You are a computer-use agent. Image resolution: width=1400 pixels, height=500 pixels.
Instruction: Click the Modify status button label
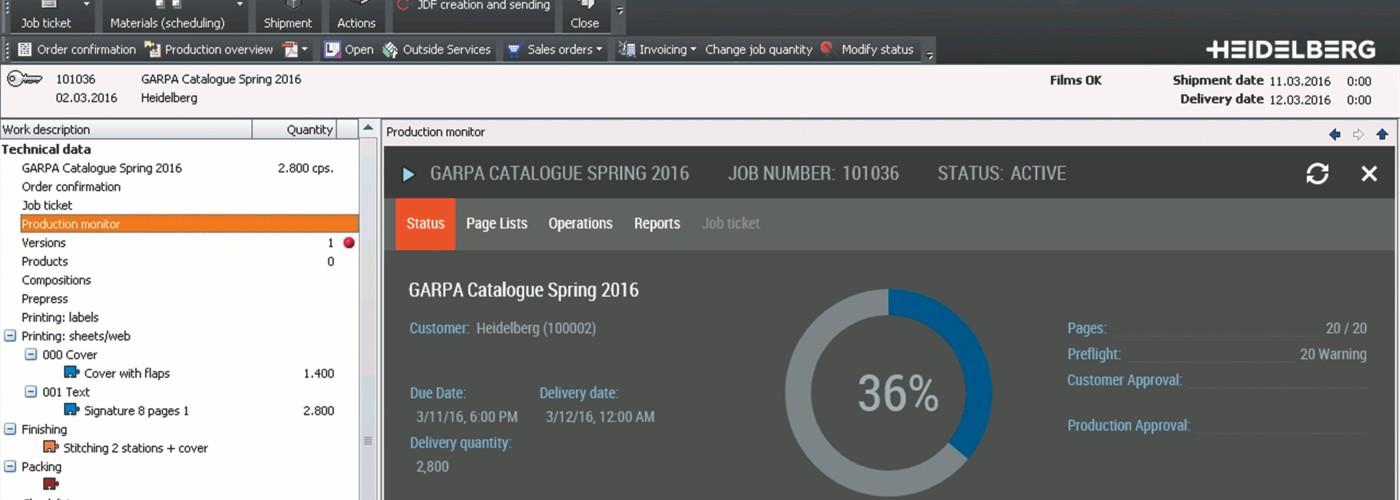pyautogui.click(x=877, y=49)
